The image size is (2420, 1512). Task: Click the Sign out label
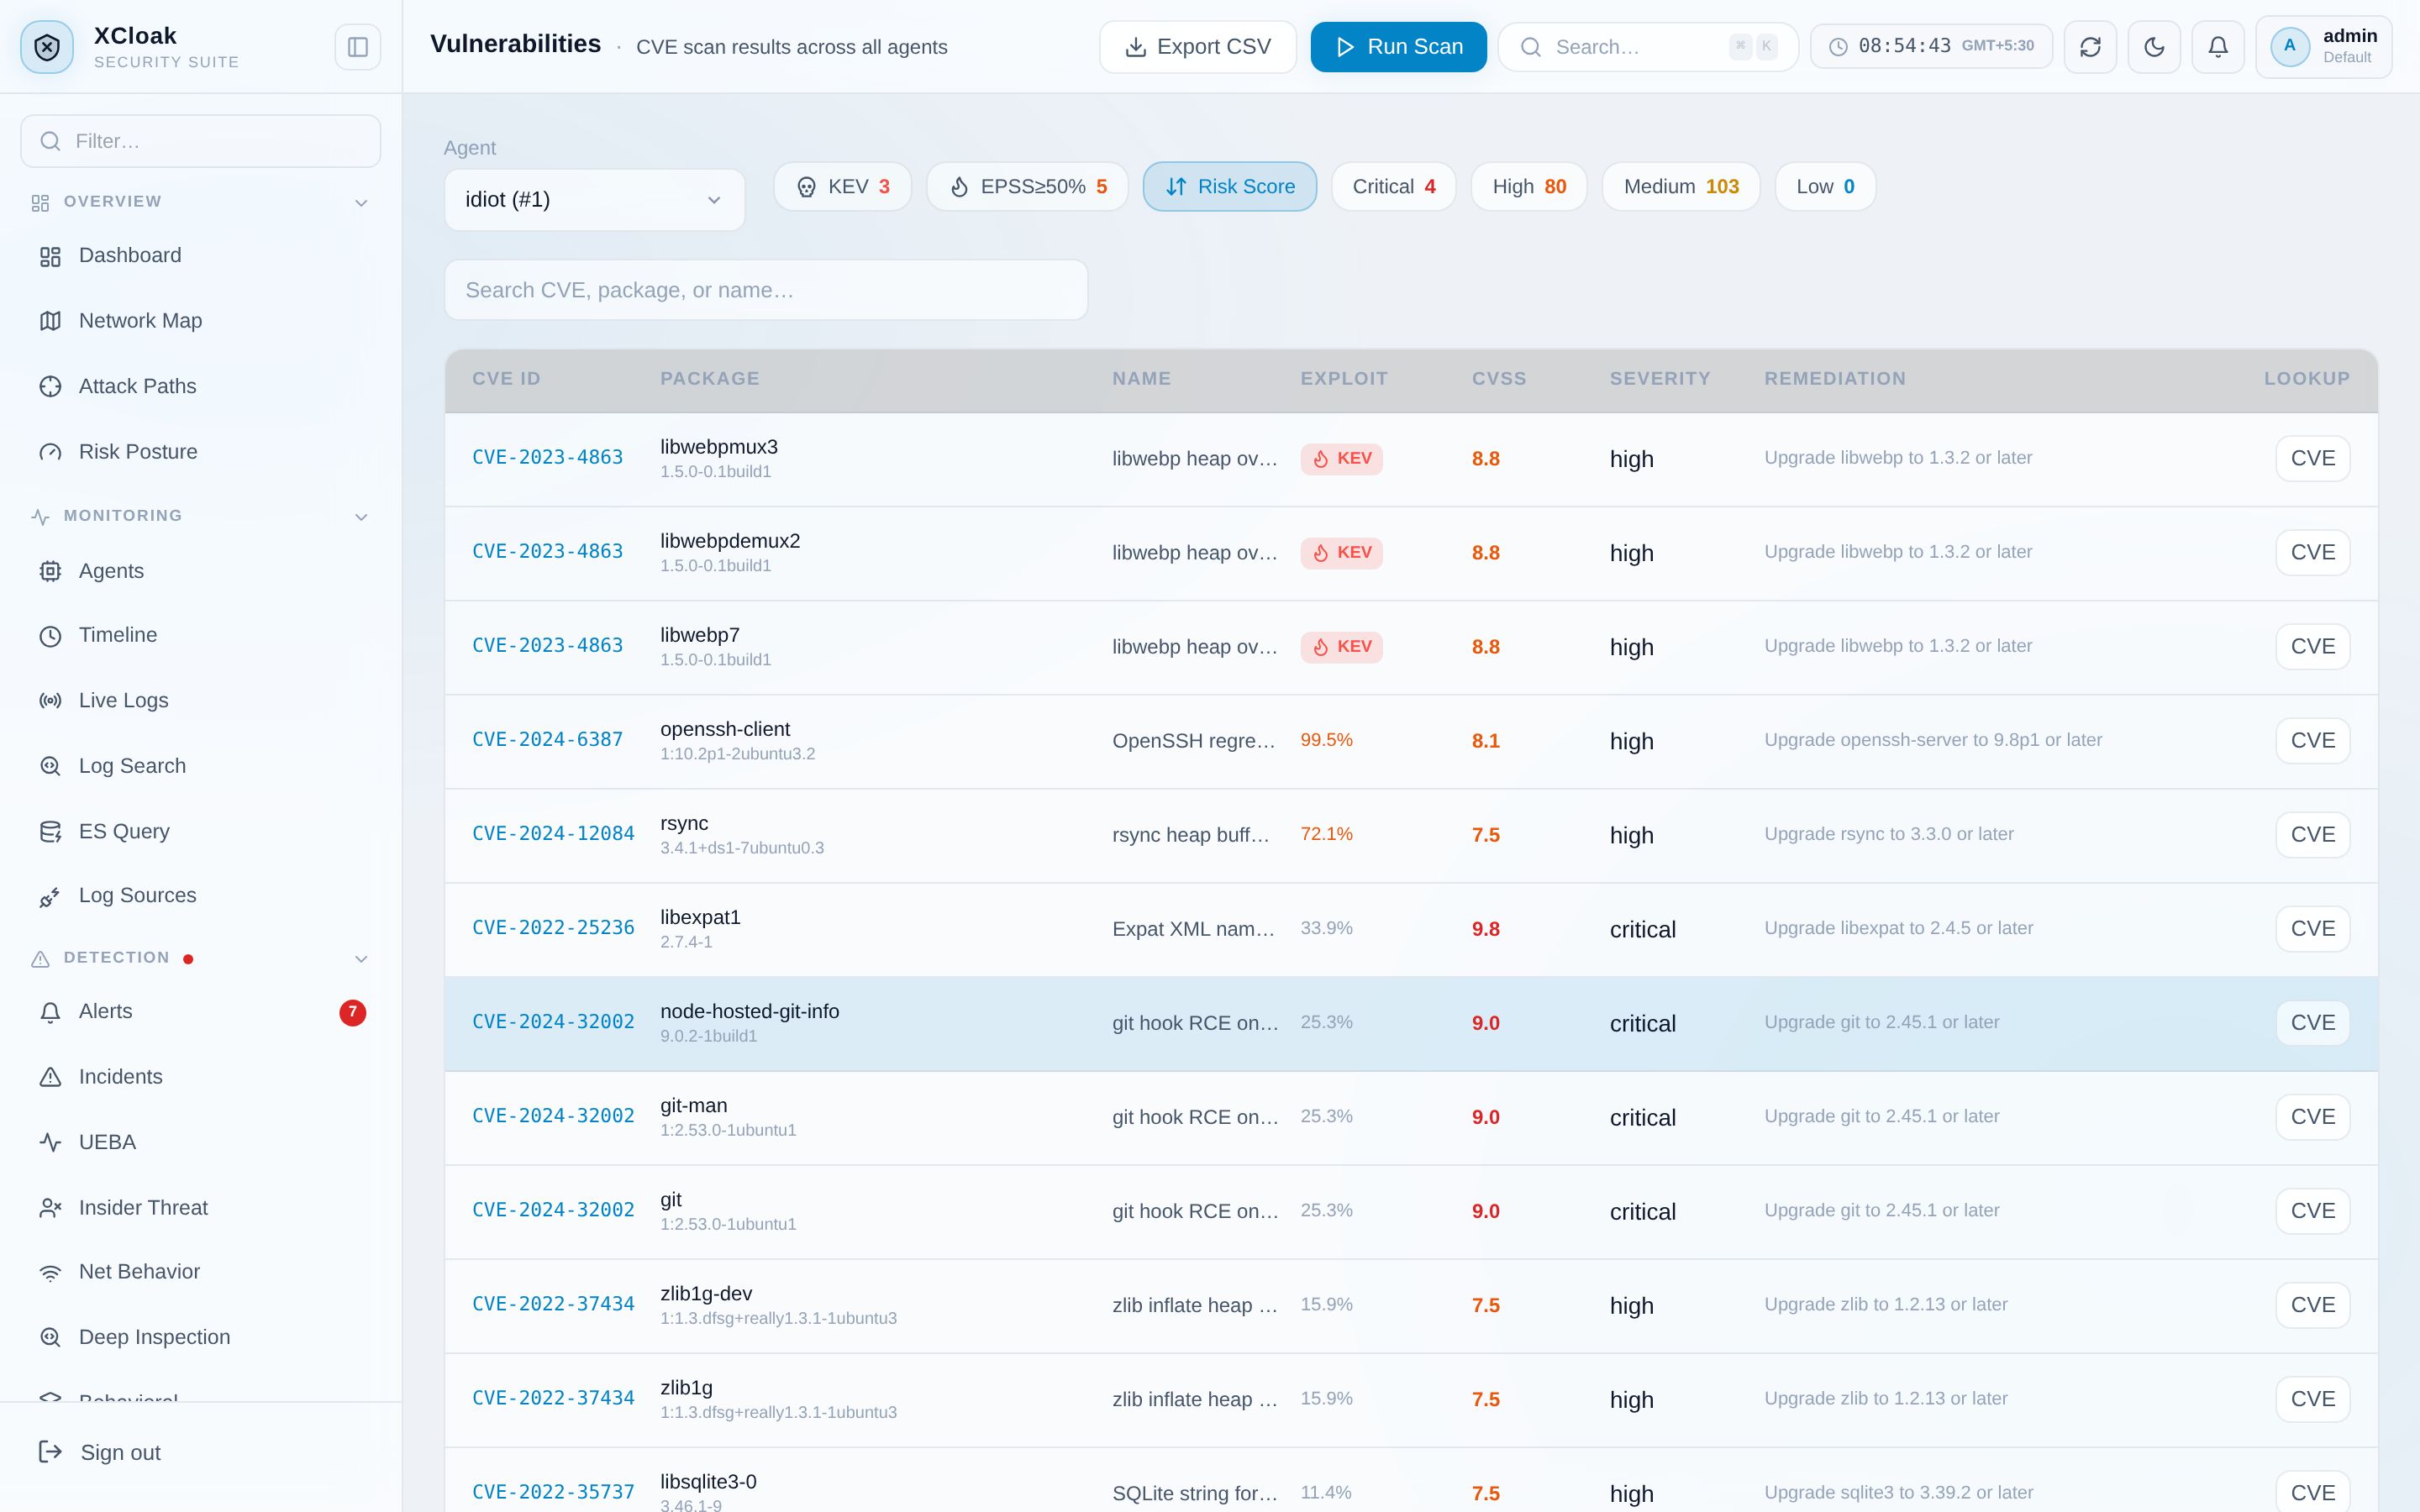(120, 1453)
